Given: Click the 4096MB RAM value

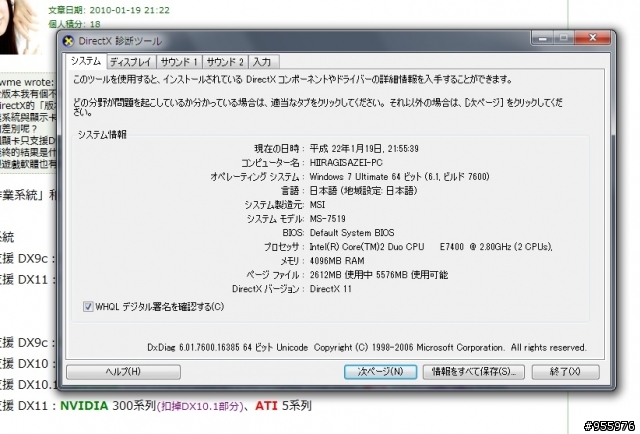Looking at the screenshot, I should 337,261.
